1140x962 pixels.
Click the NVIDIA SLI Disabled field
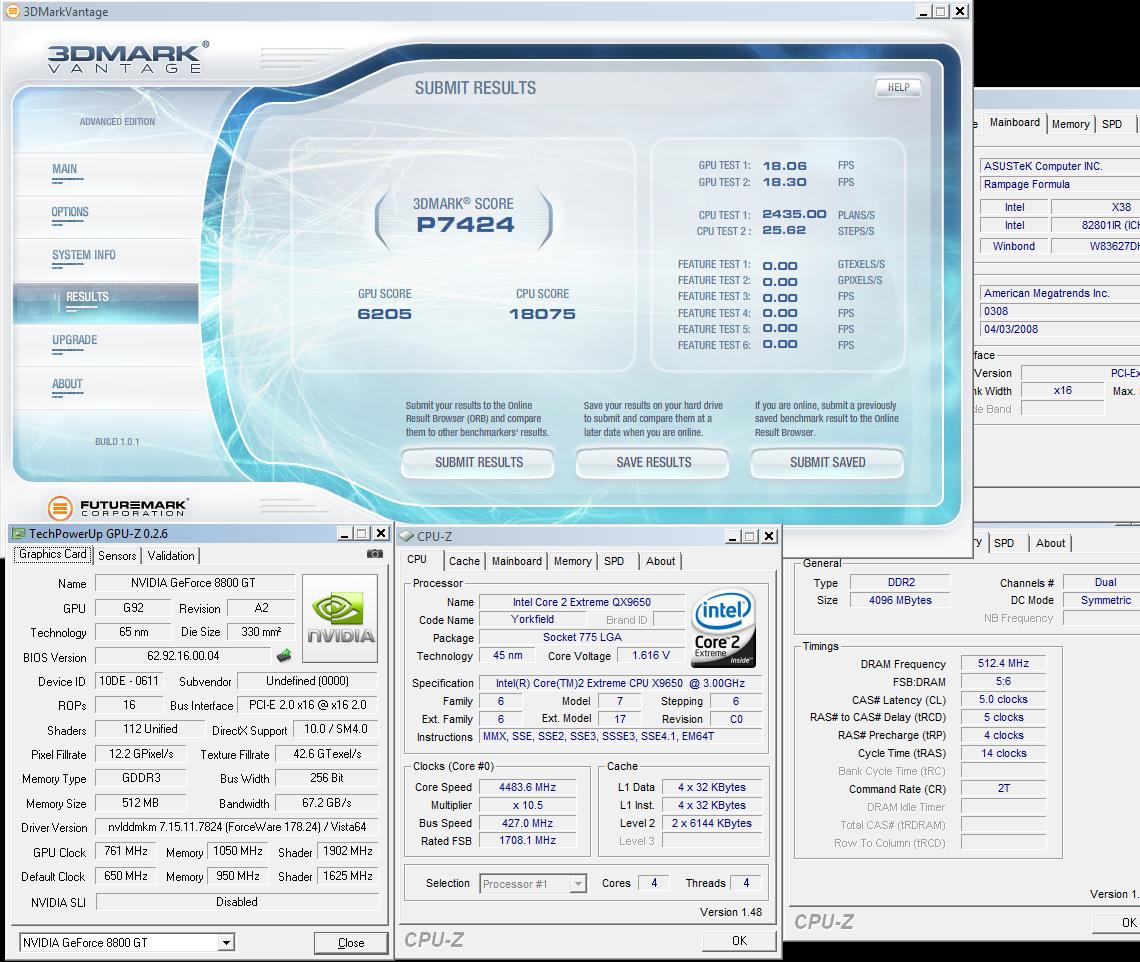pos(237,902)
